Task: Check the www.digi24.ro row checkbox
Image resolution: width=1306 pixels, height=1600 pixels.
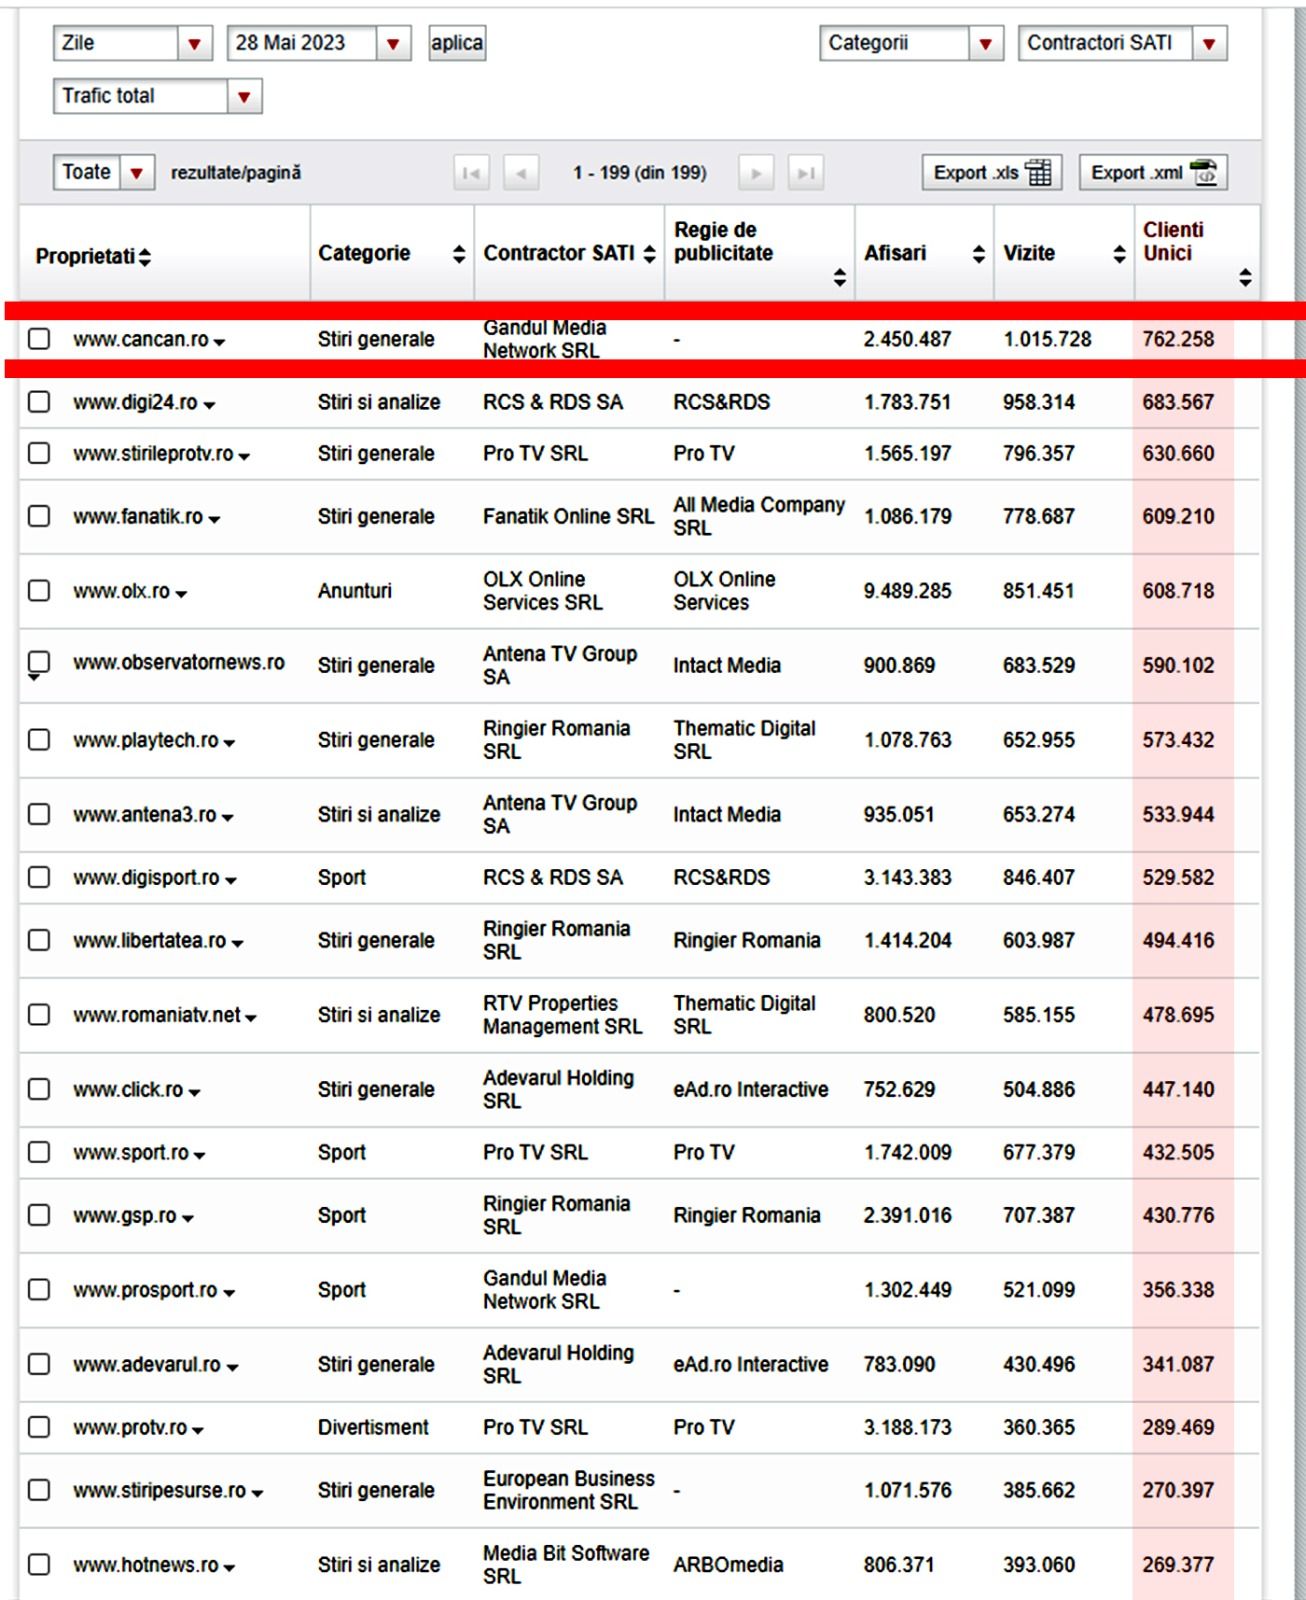Action: 39,402
